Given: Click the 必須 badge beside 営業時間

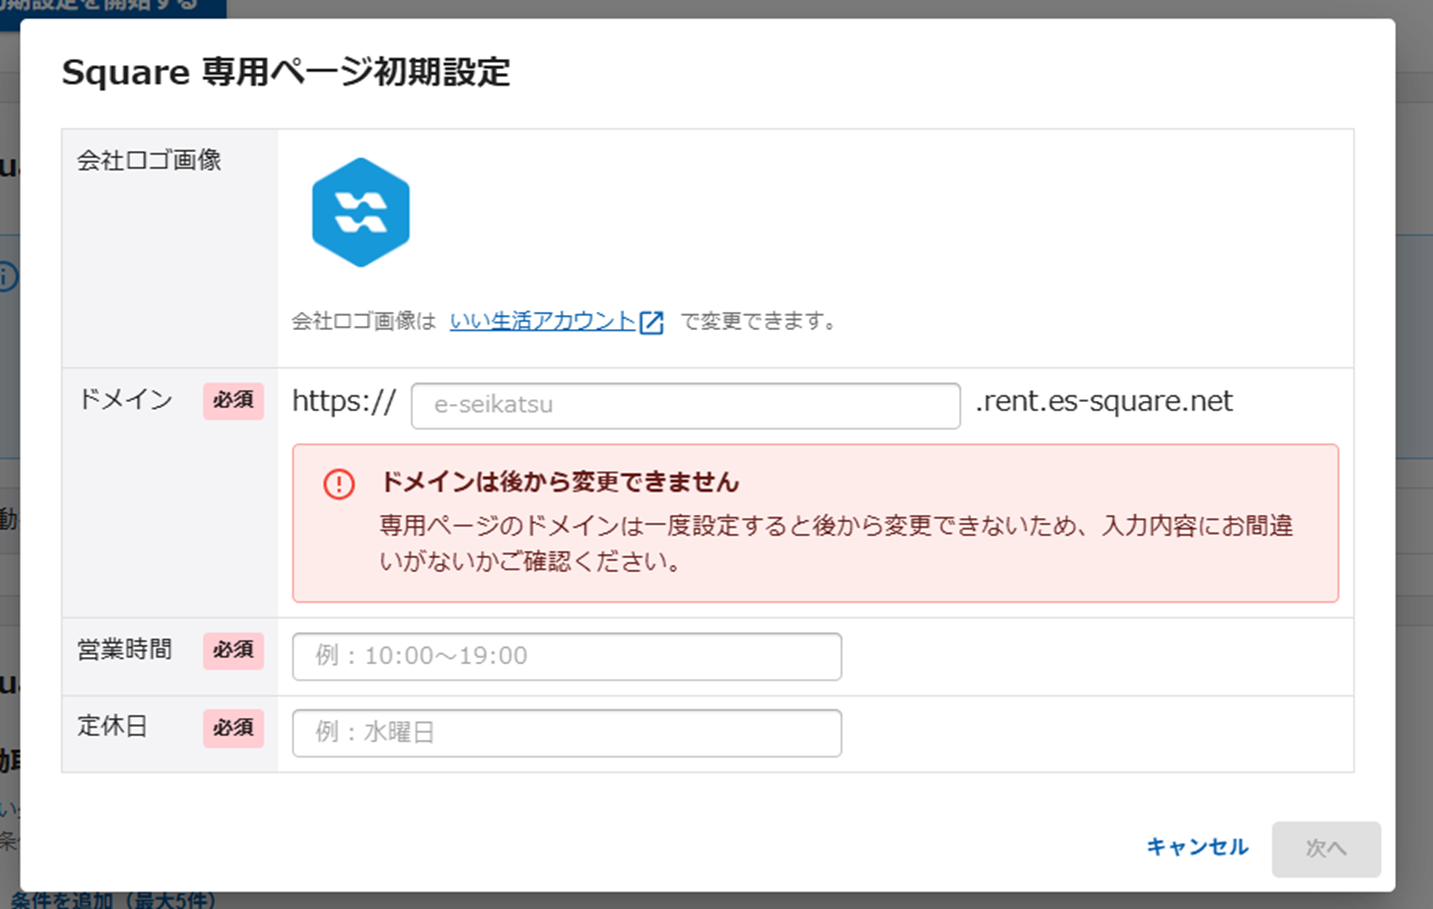Looking at the screenshot, I should [233, 650].
